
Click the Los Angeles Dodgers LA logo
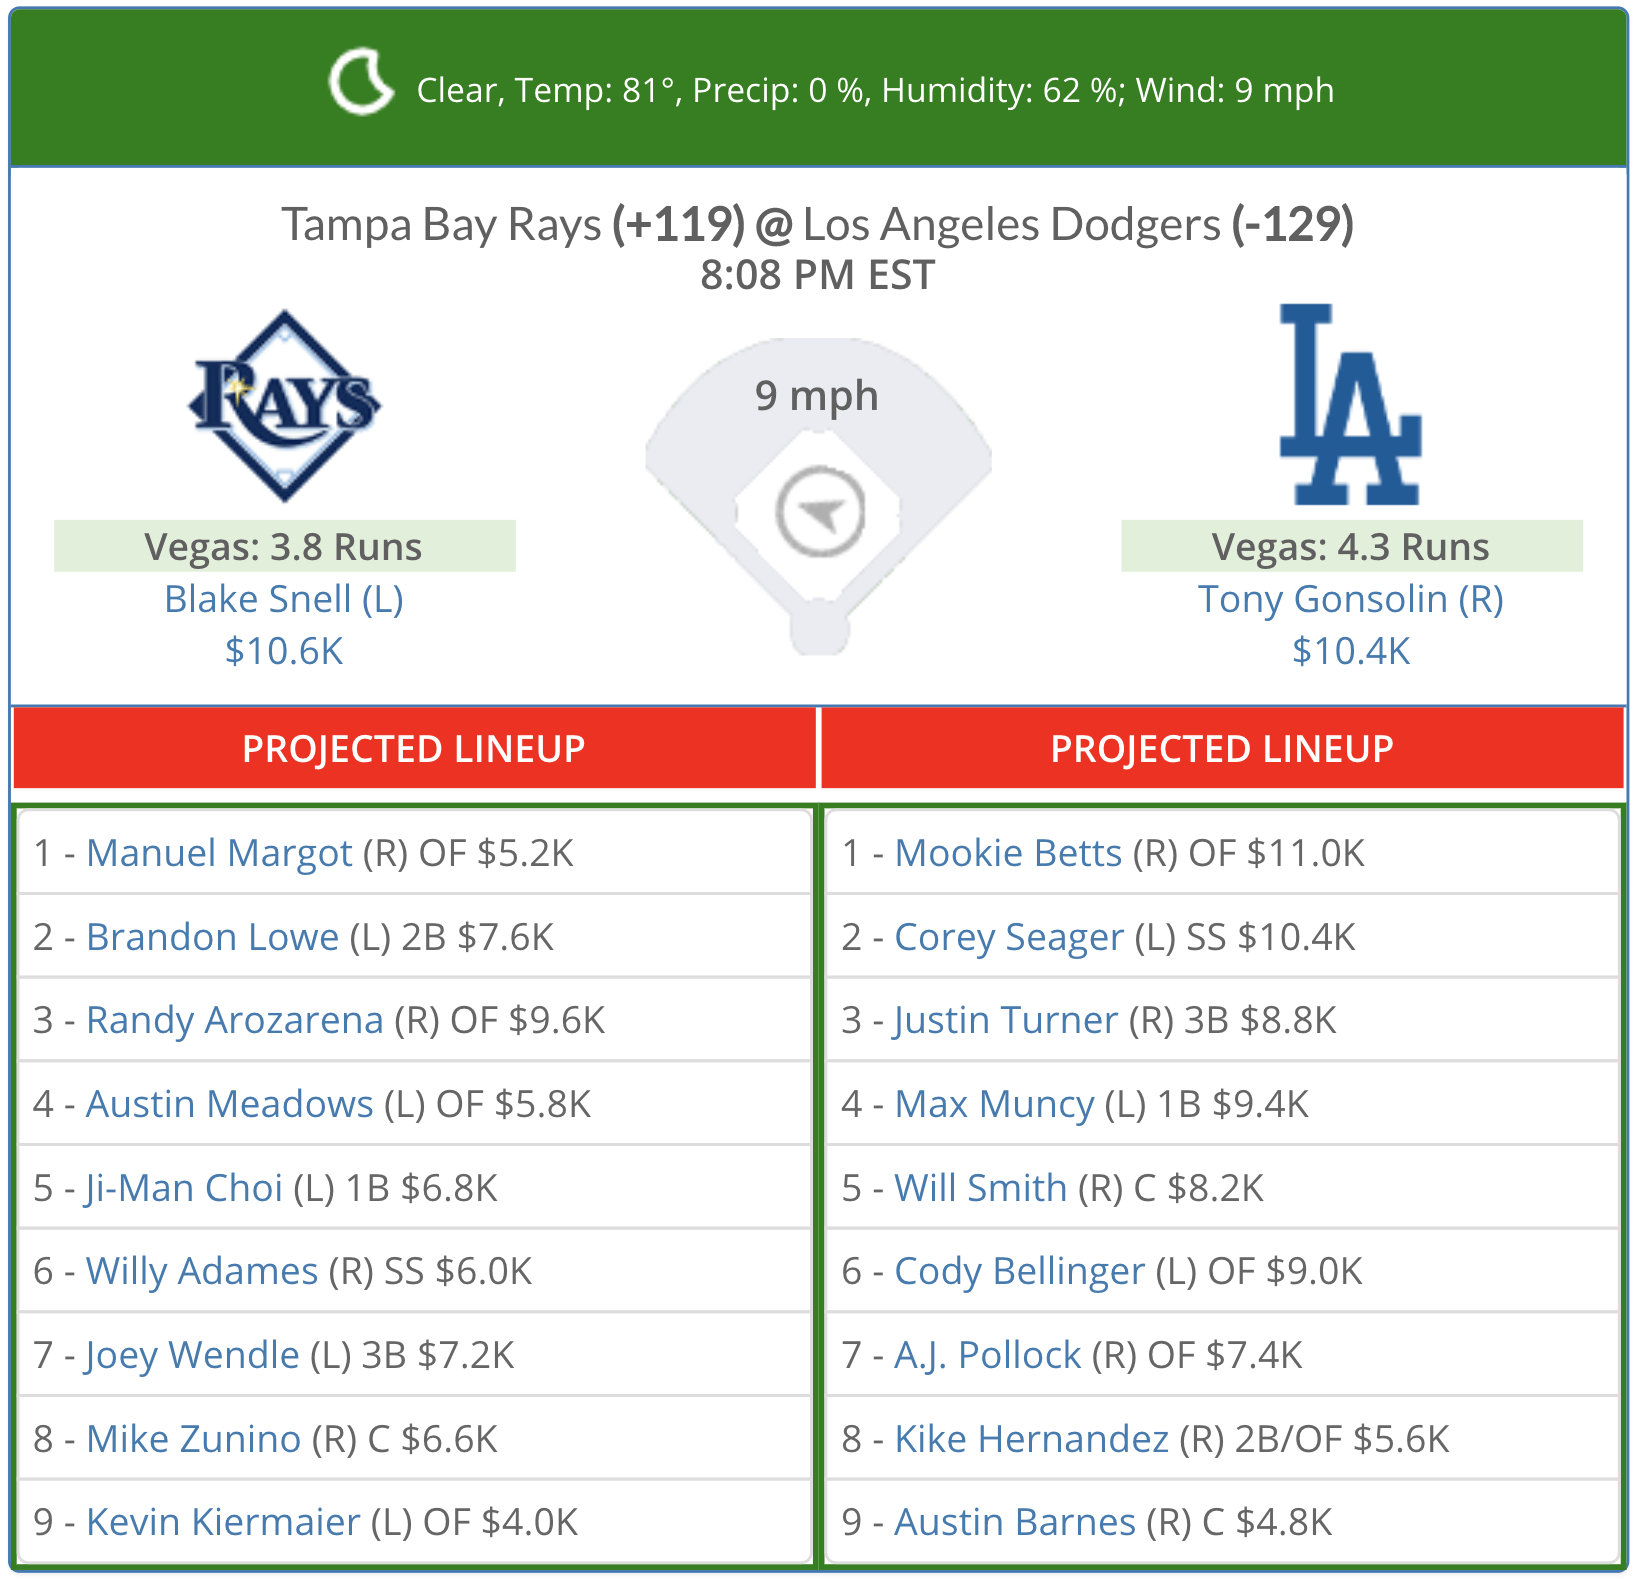[1351, 405]
